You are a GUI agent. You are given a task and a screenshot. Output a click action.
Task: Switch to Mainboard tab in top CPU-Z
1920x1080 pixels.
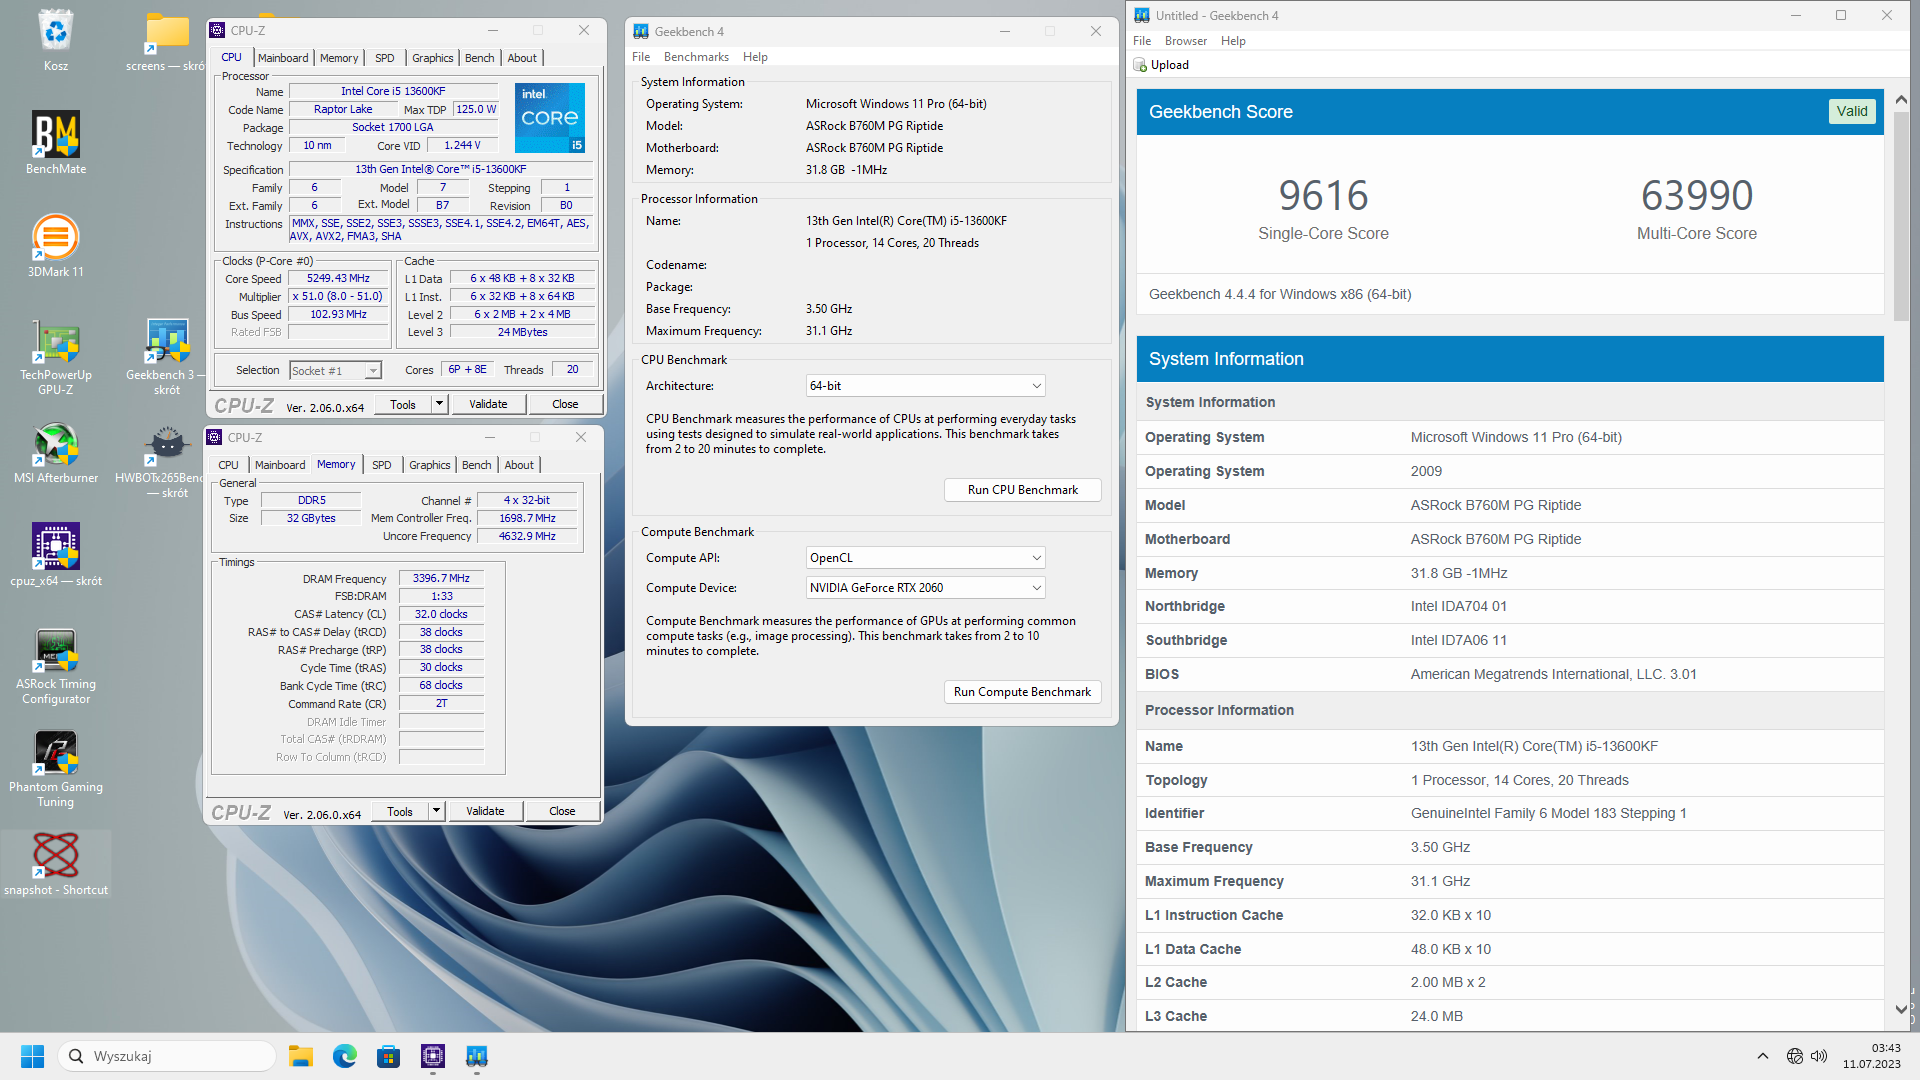point(283,58)
